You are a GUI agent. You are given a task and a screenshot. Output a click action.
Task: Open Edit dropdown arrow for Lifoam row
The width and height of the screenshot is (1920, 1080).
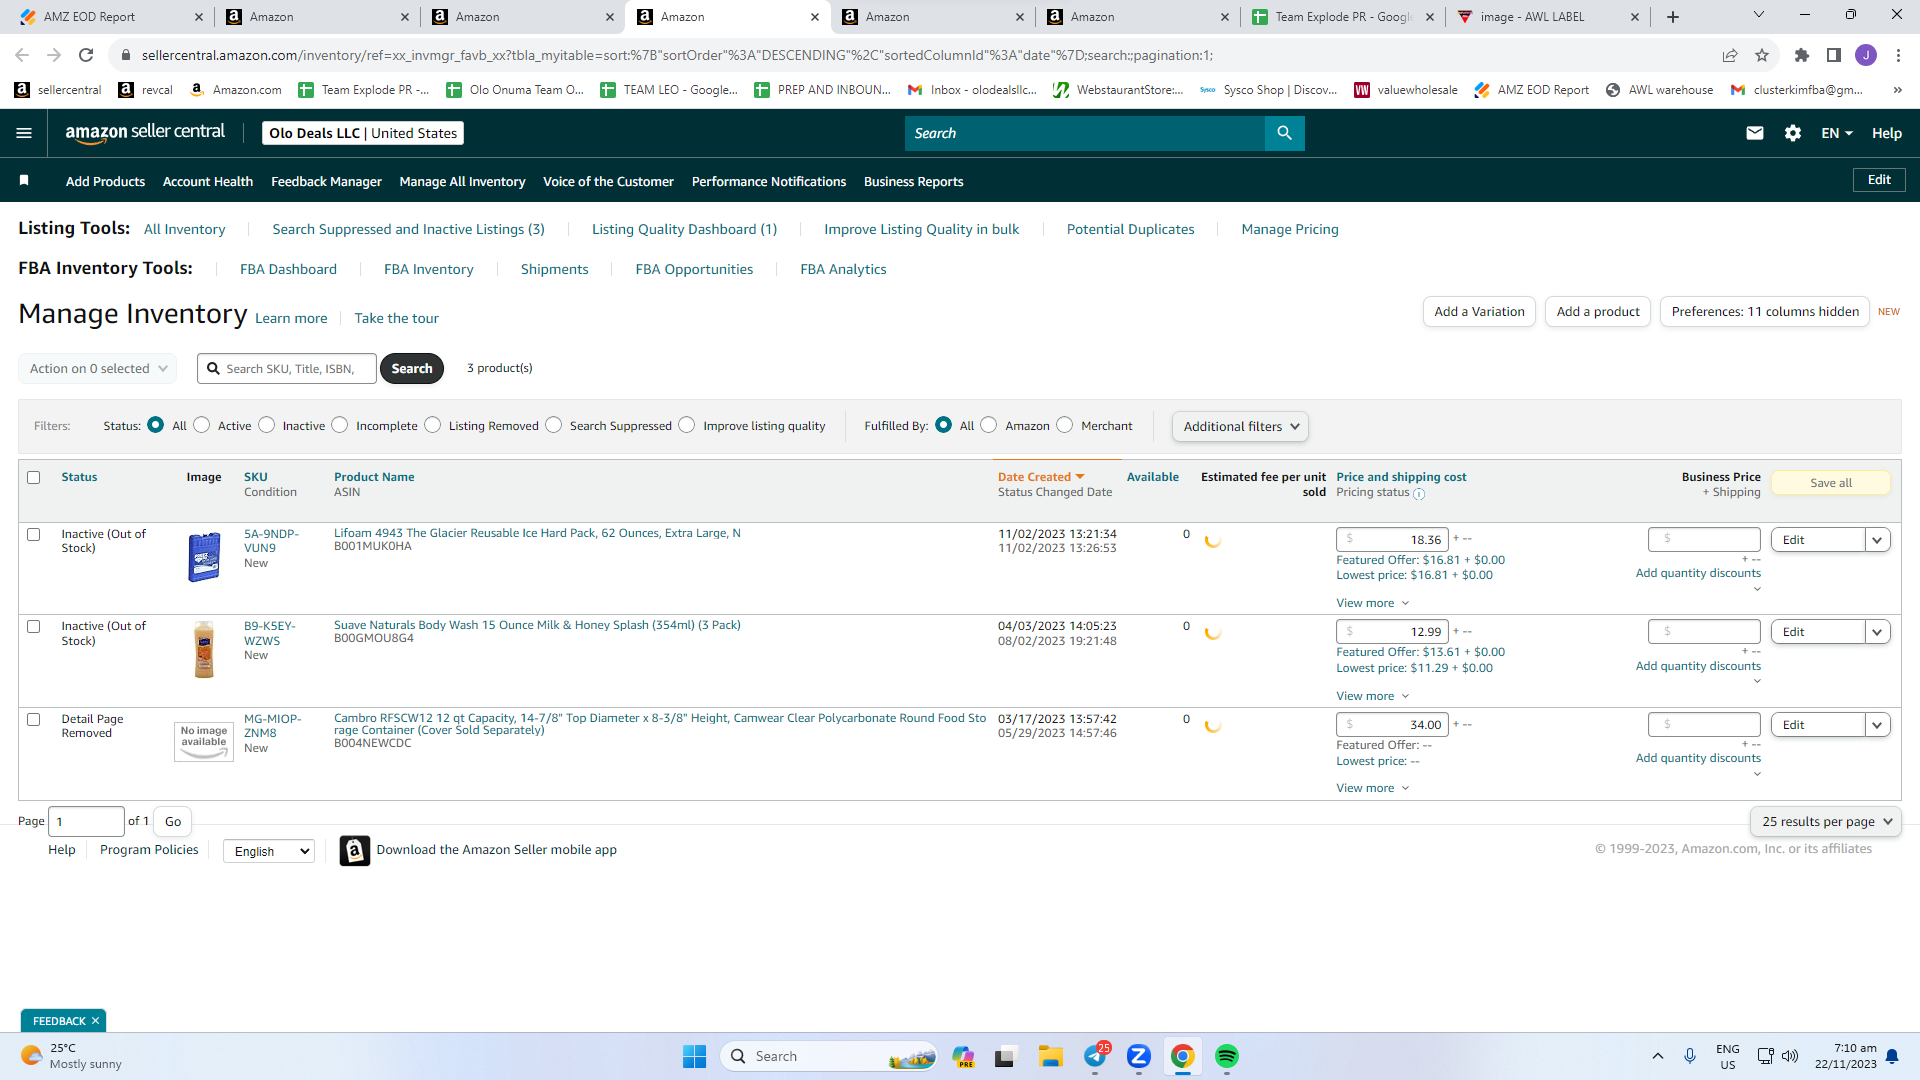click(1878, 540)
